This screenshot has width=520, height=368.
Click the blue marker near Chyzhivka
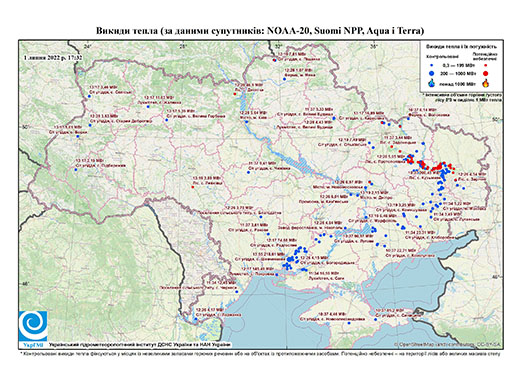point(248,172)
